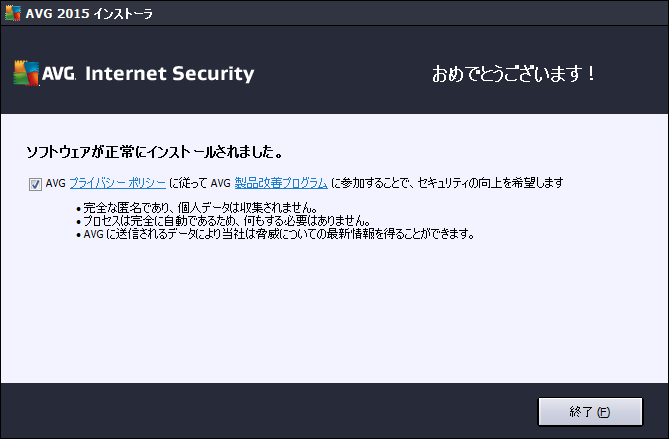Image resolution: width=669 pixels, height=439 pixels.
Task: Click the AVG icon in the title bar
Action: (x=13, y=13)
